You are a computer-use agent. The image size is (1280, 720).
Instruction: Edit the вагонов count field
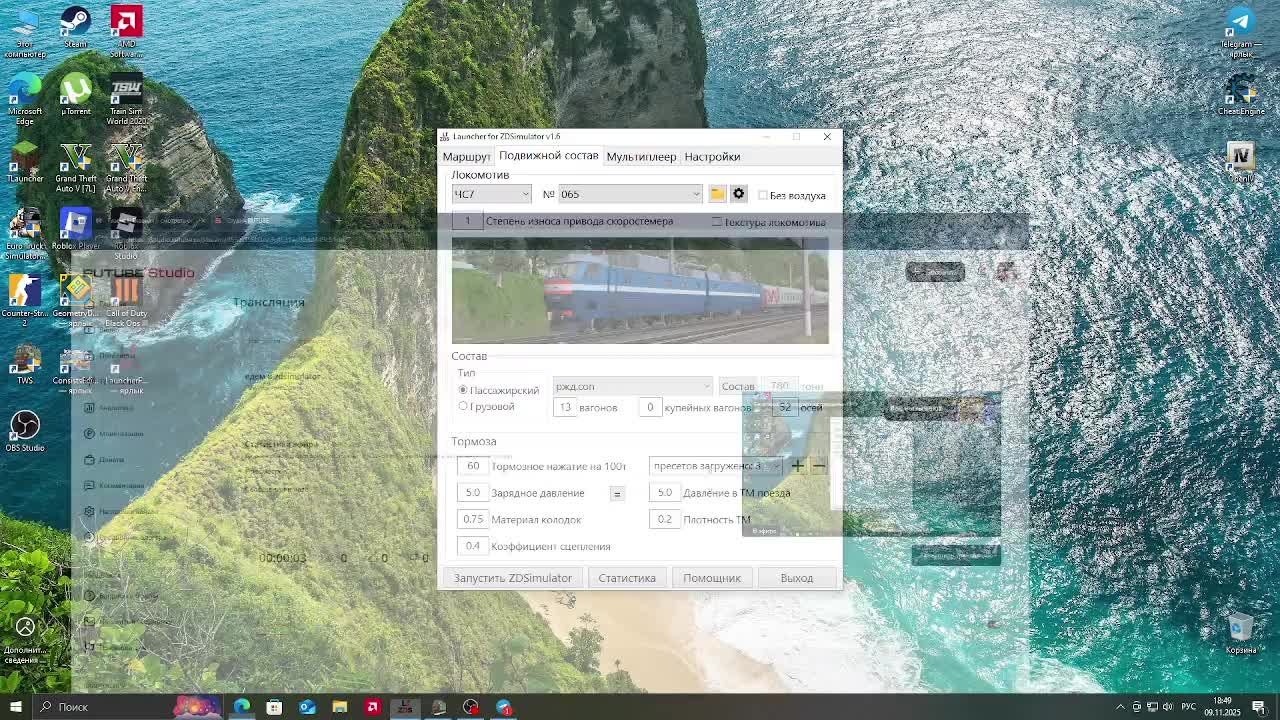point(565,407)
